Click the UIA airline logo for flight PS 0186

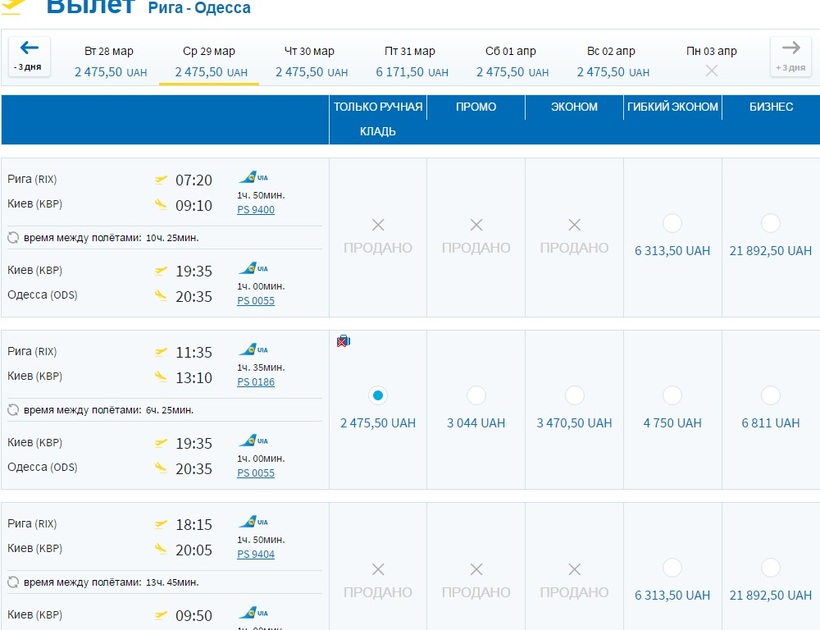[253, 350]
